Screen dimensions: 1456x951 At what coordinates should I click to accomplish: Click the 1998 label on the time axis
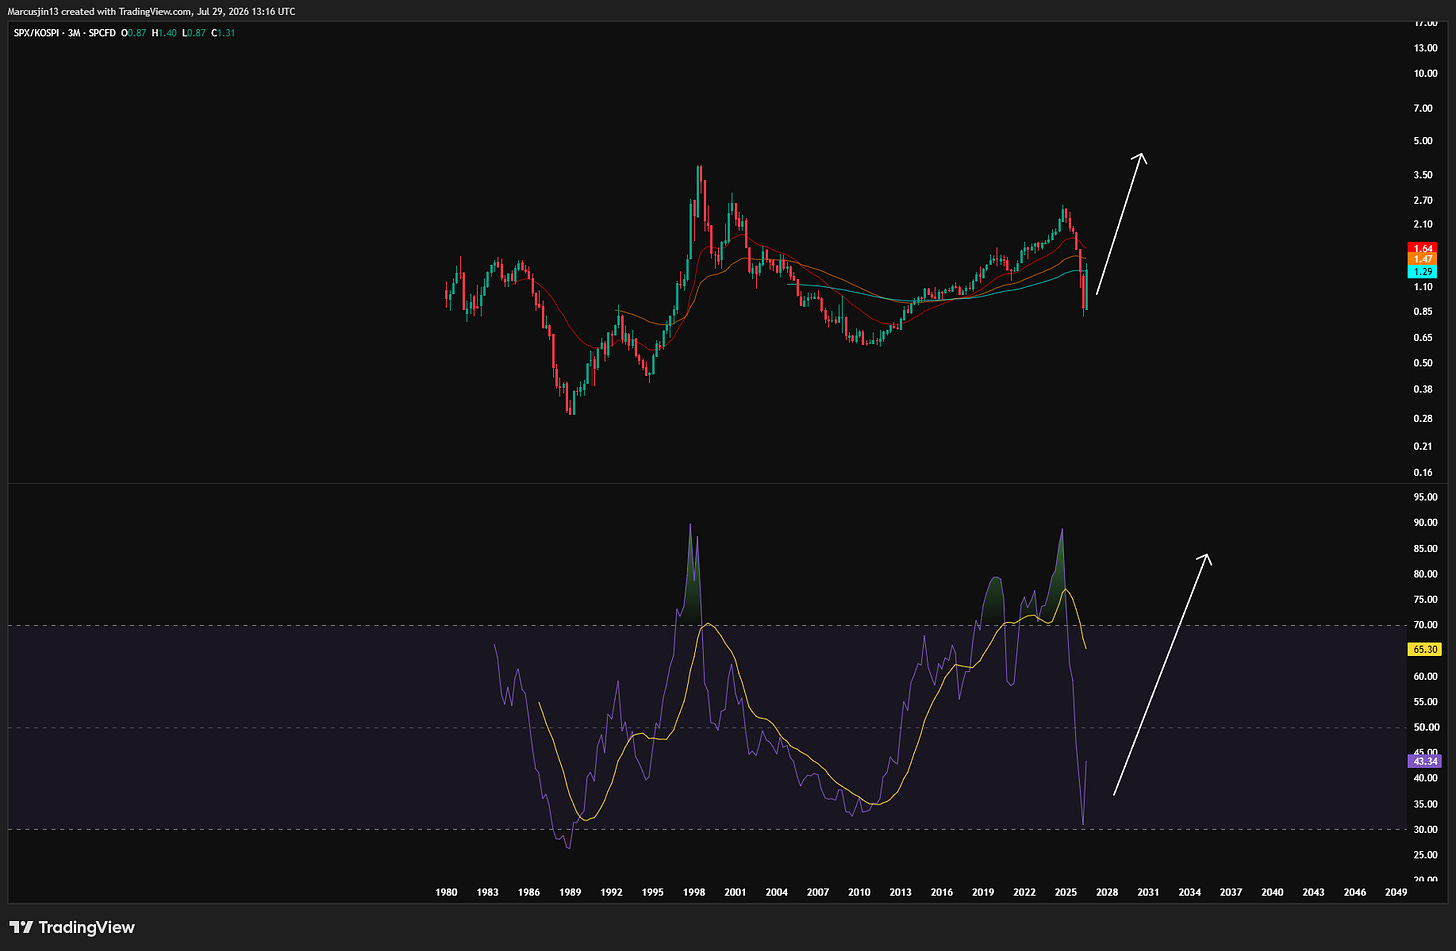click(693, 892)
